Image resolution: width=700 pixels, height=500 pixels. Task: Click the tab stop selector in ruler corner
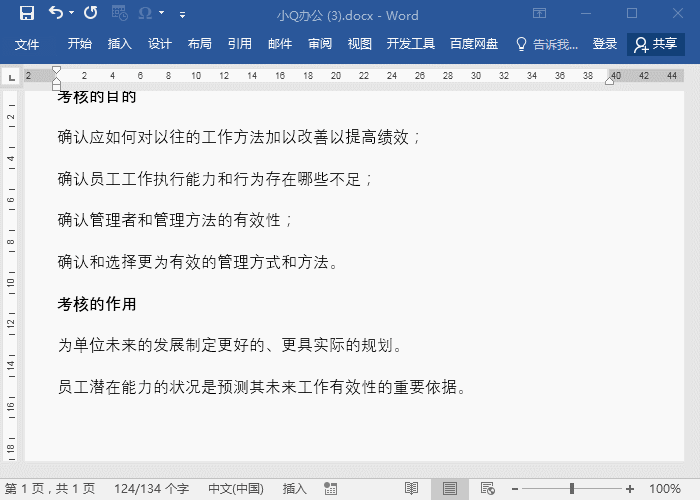[x=12, y=77]
